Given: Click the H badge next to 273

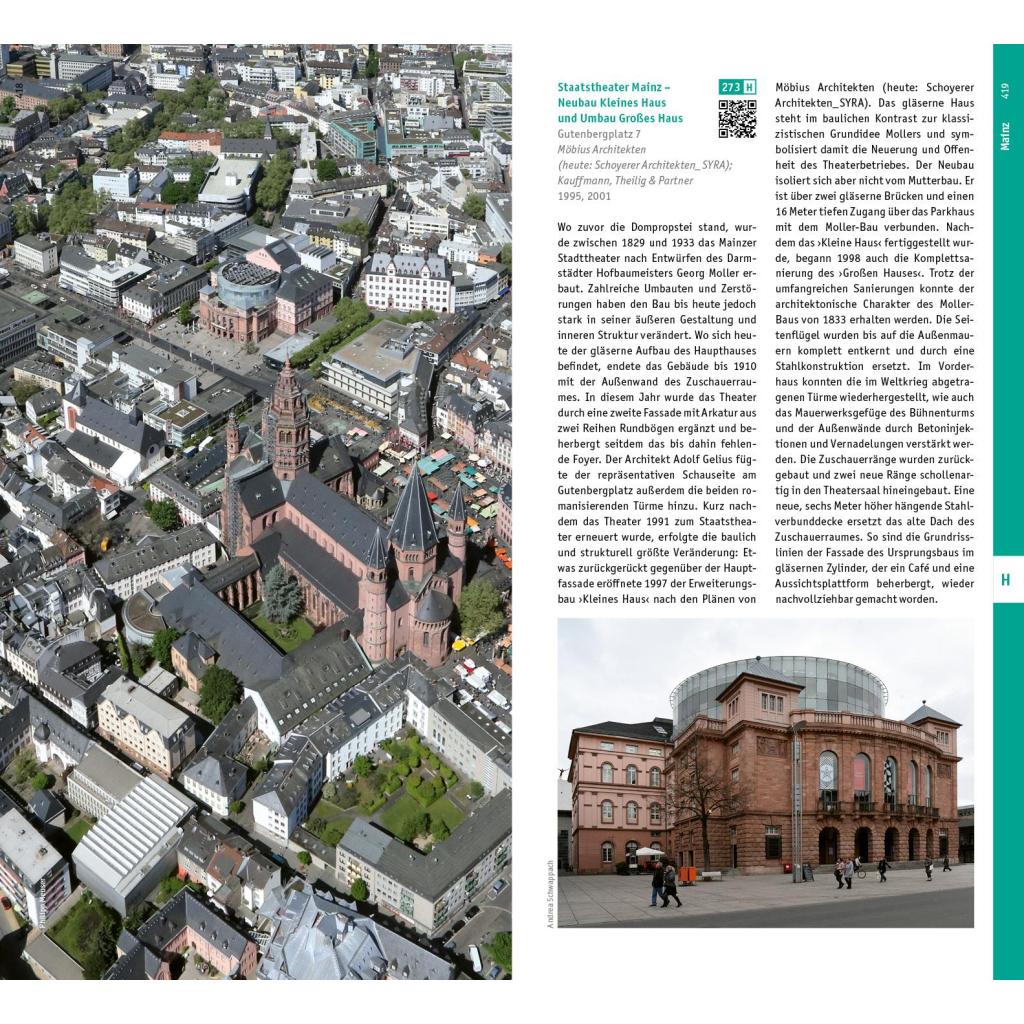Looking at the screenshot, I should (749, 87).
